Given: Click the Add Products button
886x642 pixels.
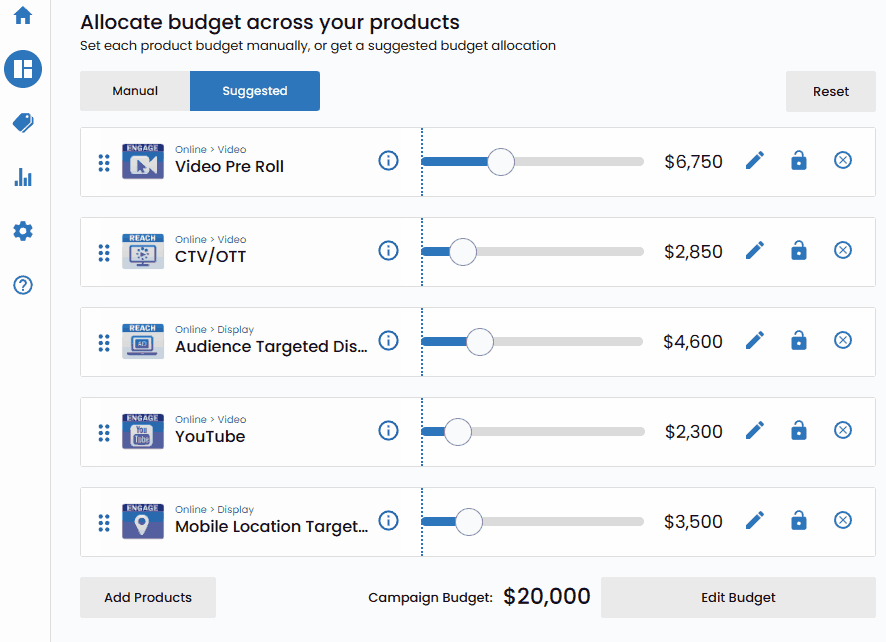Looking at the screenshot, I should 148,598.
